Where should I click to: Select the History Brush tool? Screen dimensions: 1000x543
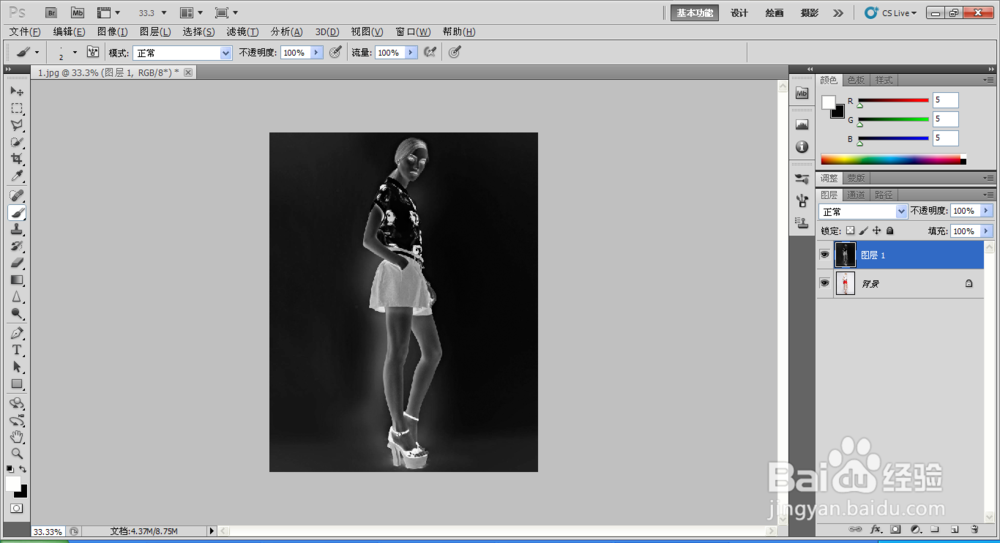click(x=17, y=246)
